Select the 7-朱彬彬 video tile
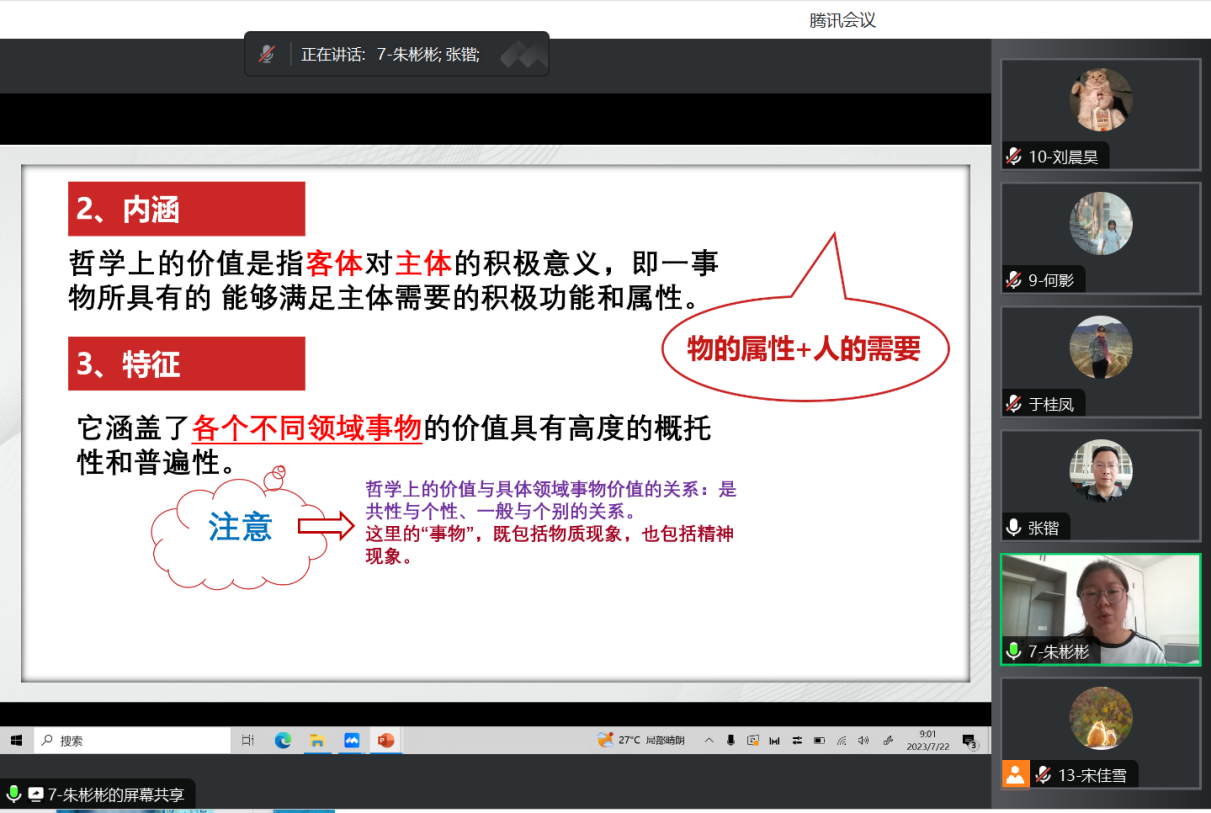 tap(1100, 608)
